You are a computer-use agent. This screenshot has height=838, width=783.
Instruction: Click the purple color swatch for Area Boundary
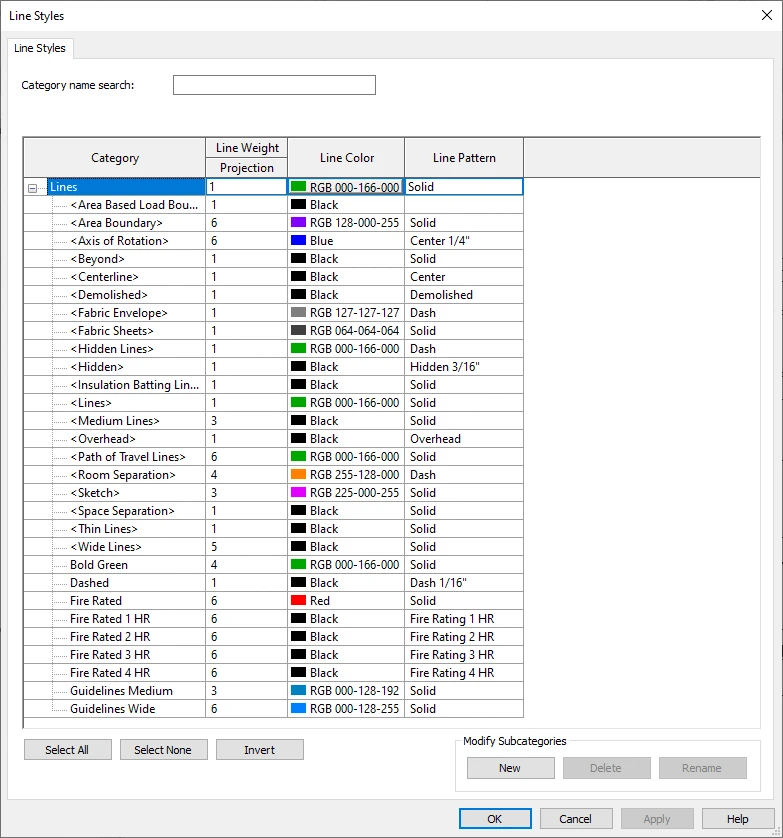(x=298, y=223)
